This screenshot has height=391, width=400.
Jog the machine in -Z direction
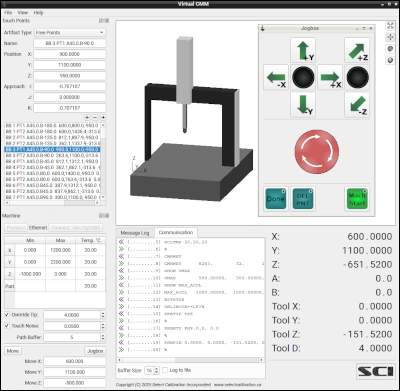pyautogui.click(x=357, y=105)
